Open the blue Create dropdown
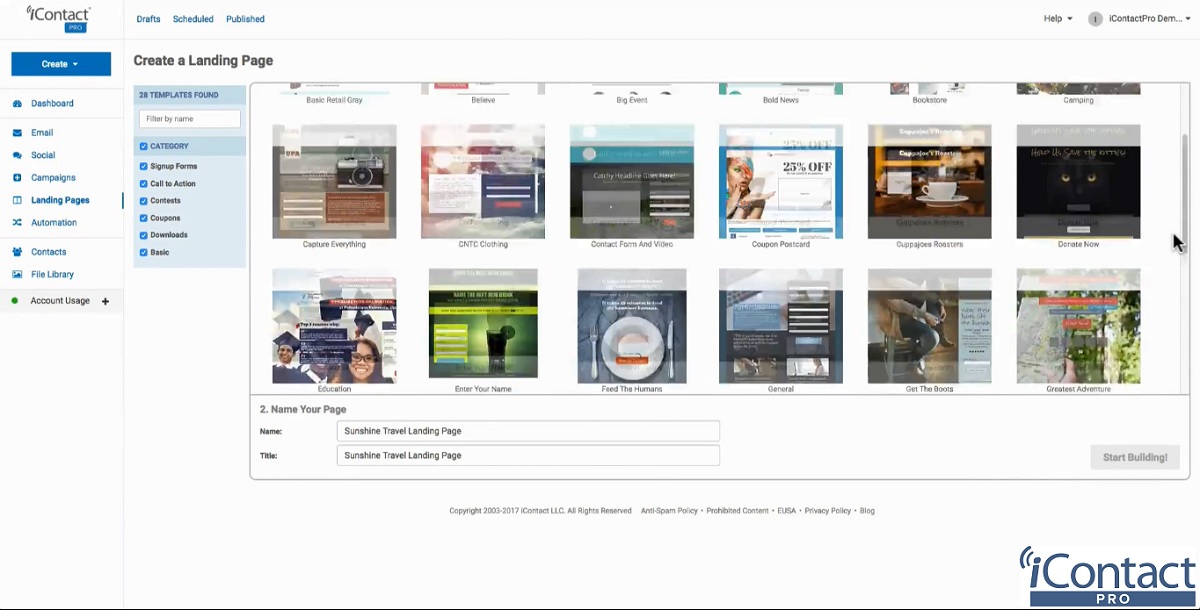The image size is (1200, 610). click(61, 64)
